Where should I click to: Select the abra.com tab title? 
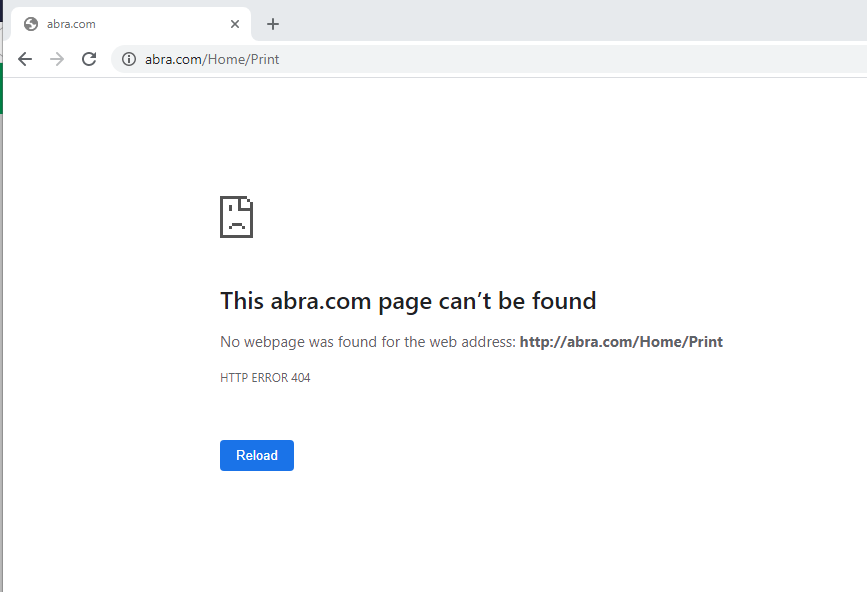pos(71,24)
